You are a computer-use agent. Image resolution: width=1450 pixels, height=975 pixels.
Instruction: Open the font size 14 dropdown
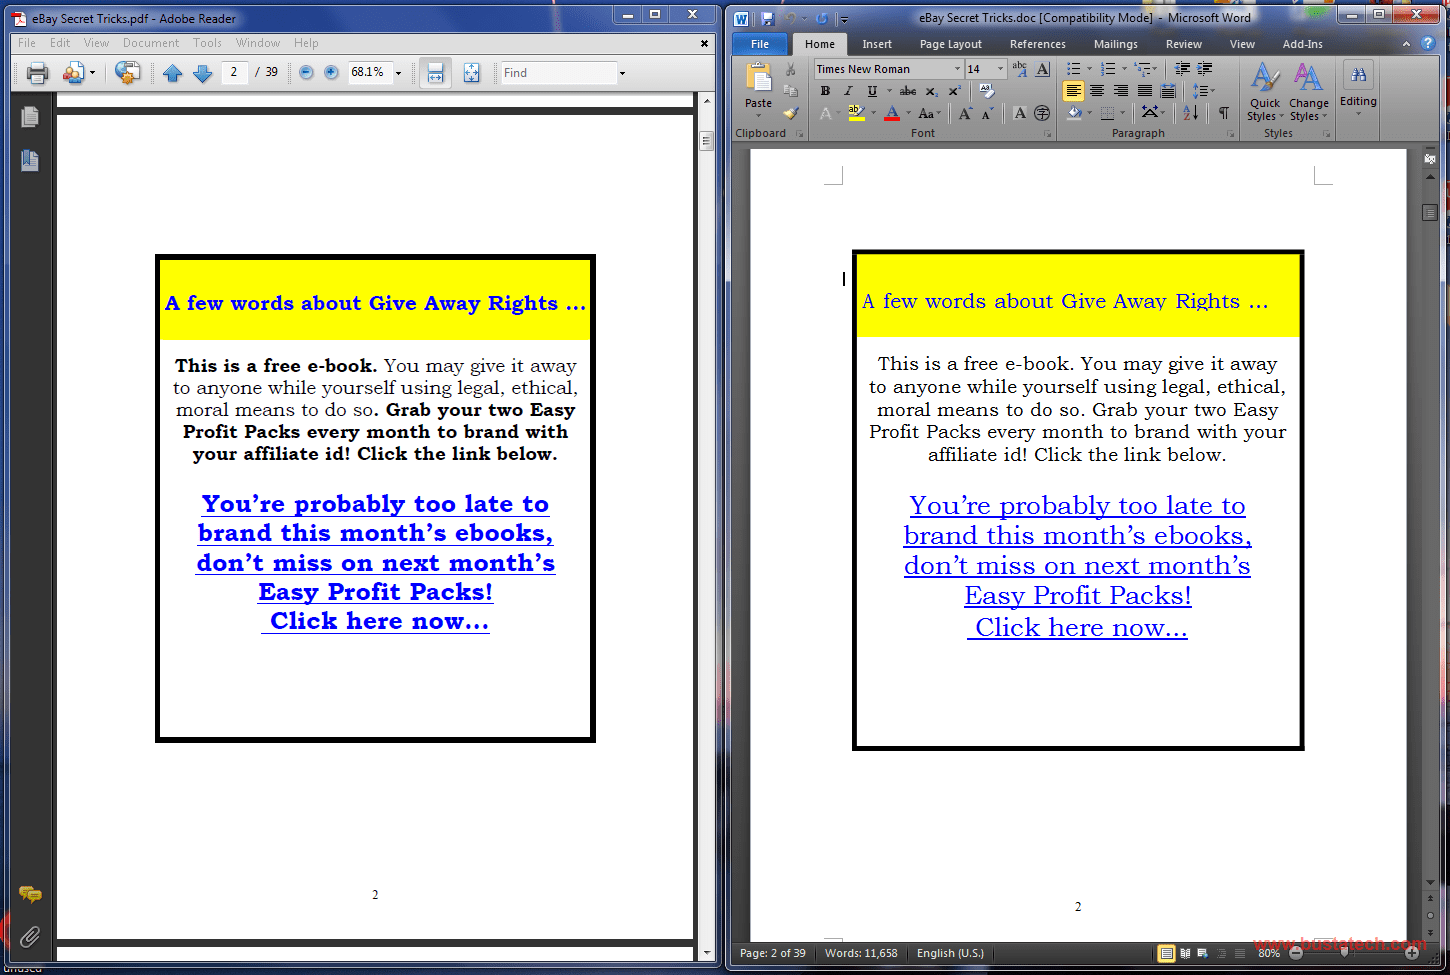pos(1000,69)
